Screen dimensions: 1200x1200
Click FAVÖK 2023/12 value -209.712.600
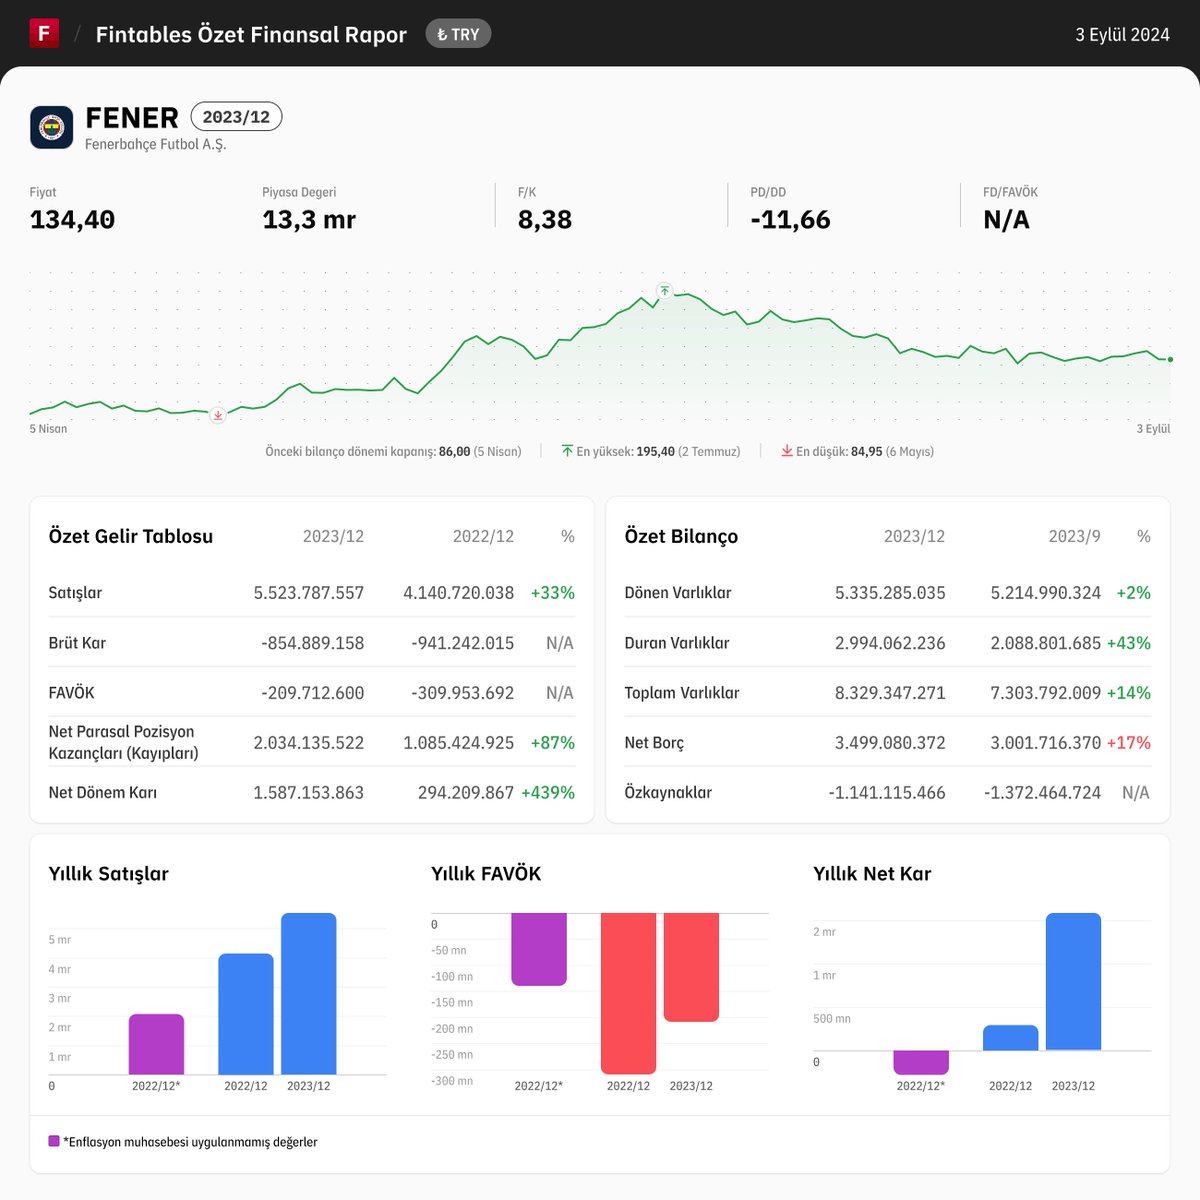(313, 692)
